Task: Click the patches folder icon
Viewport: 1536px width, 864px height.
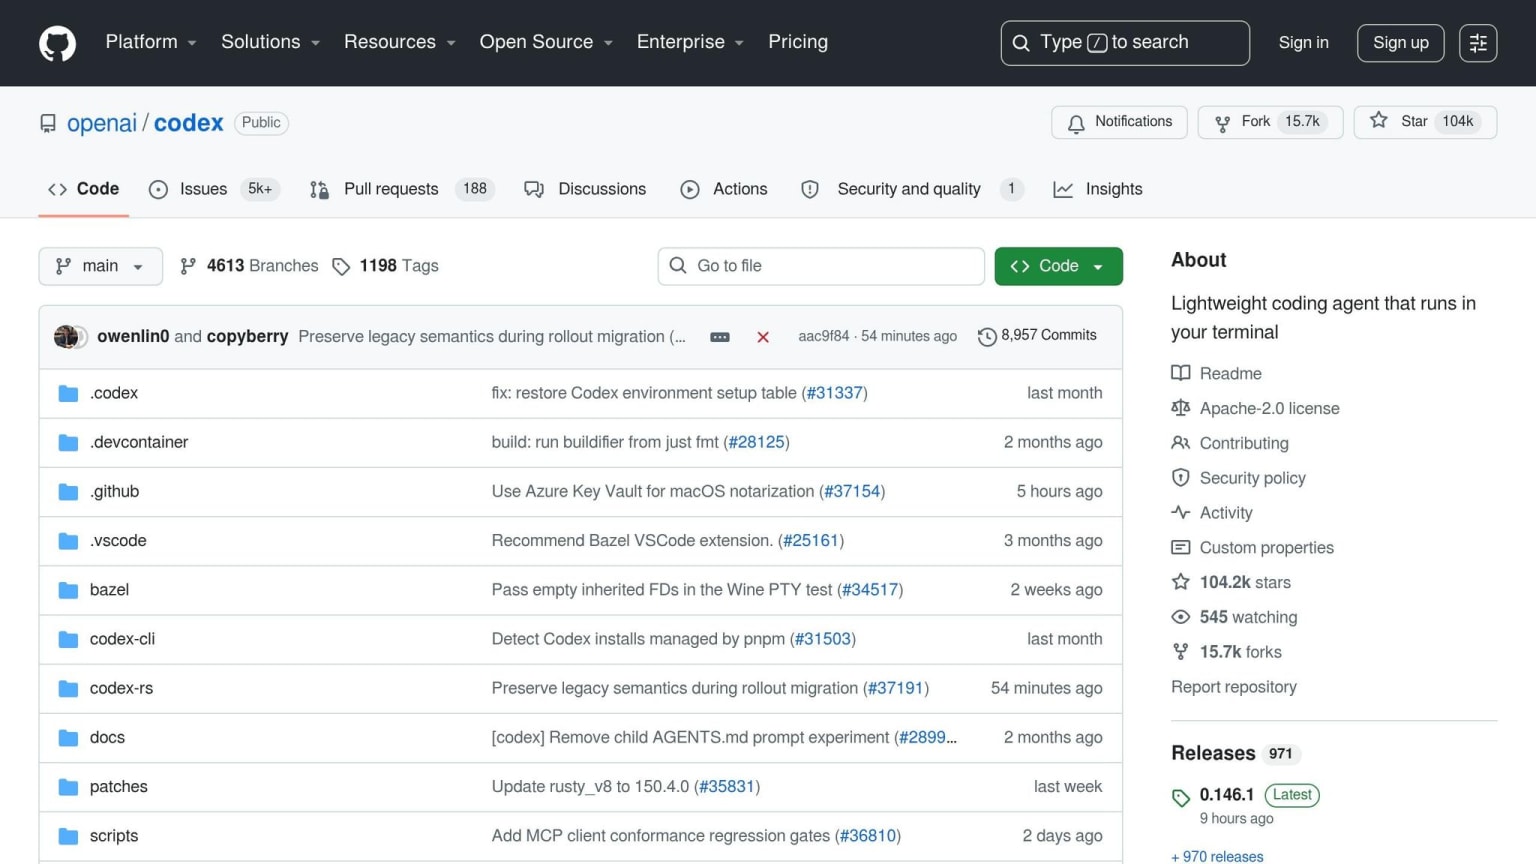Action: [x=68, y=787]
